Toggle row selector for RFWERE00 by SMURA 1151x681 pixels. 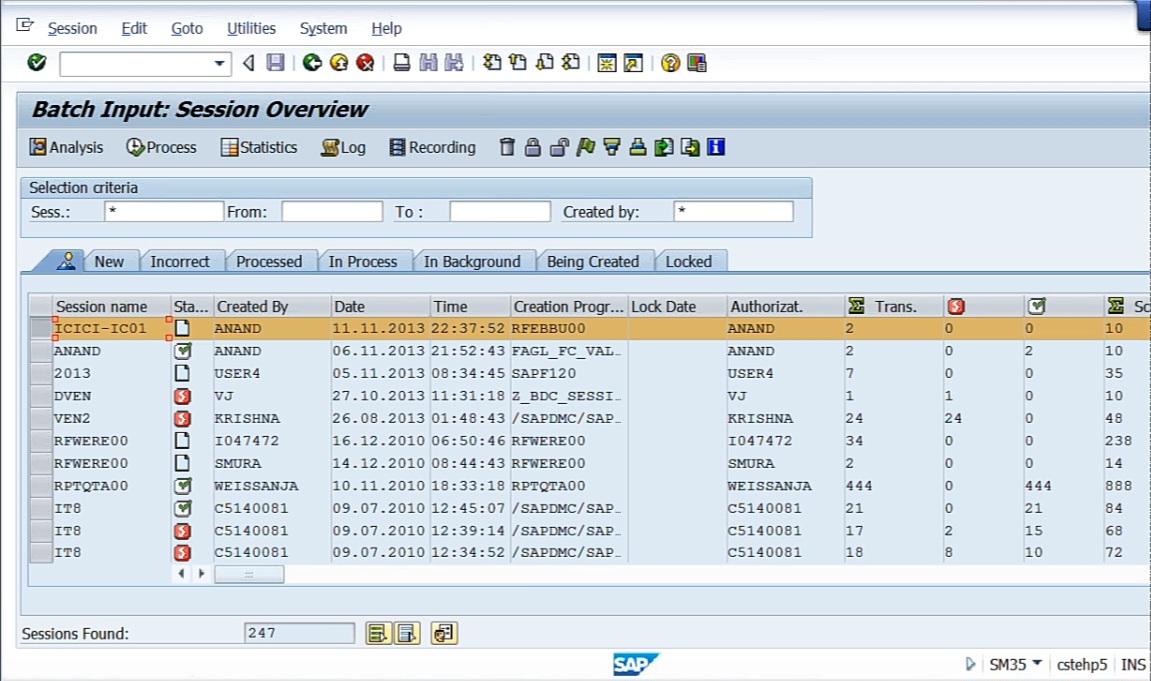point(41,463)
